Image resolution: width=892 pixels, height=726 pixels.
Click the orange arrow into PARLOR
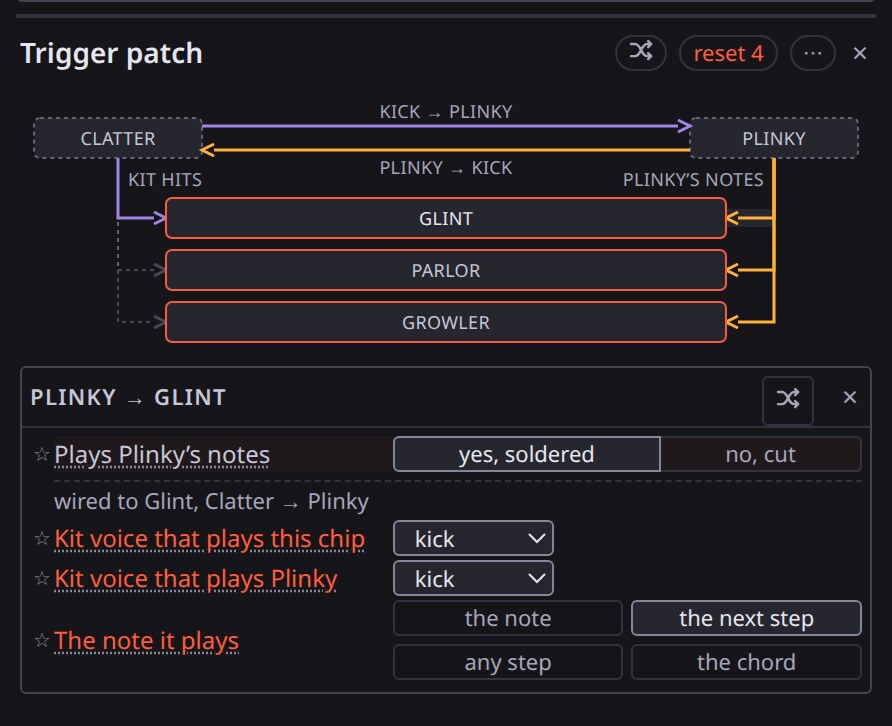[750, 270]
